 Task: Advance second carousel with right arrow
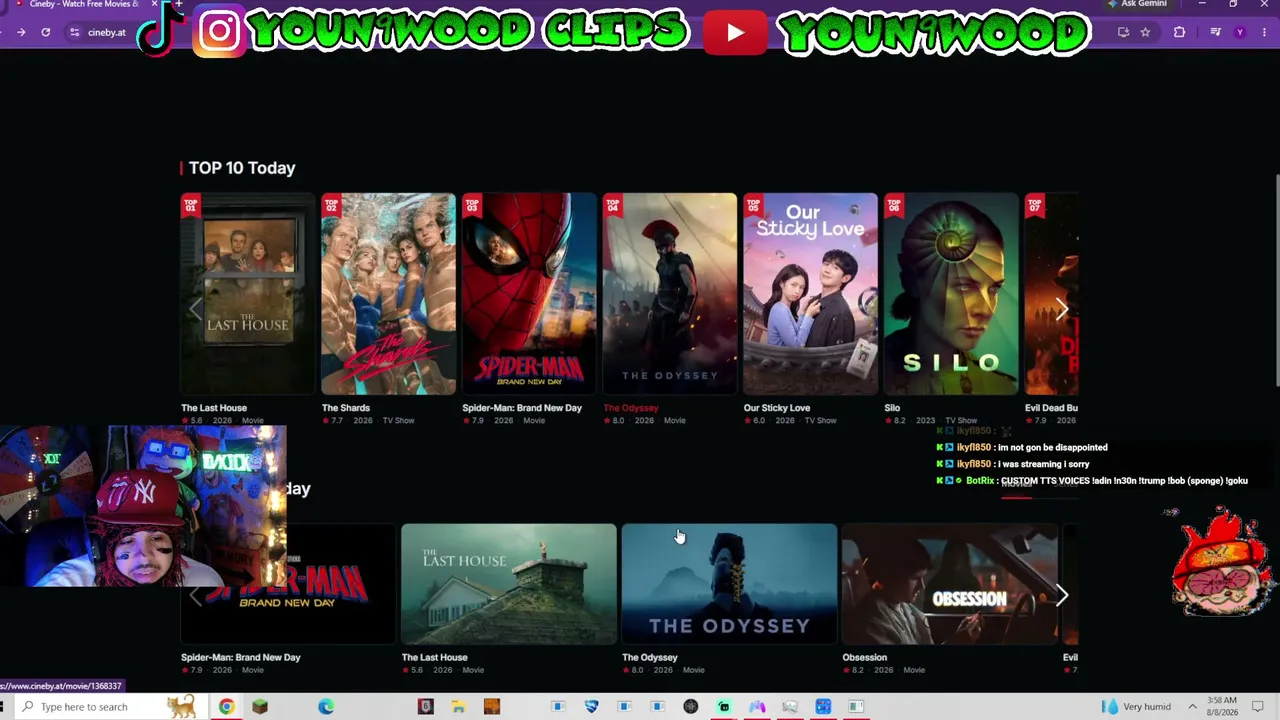tap(1061, 596)
